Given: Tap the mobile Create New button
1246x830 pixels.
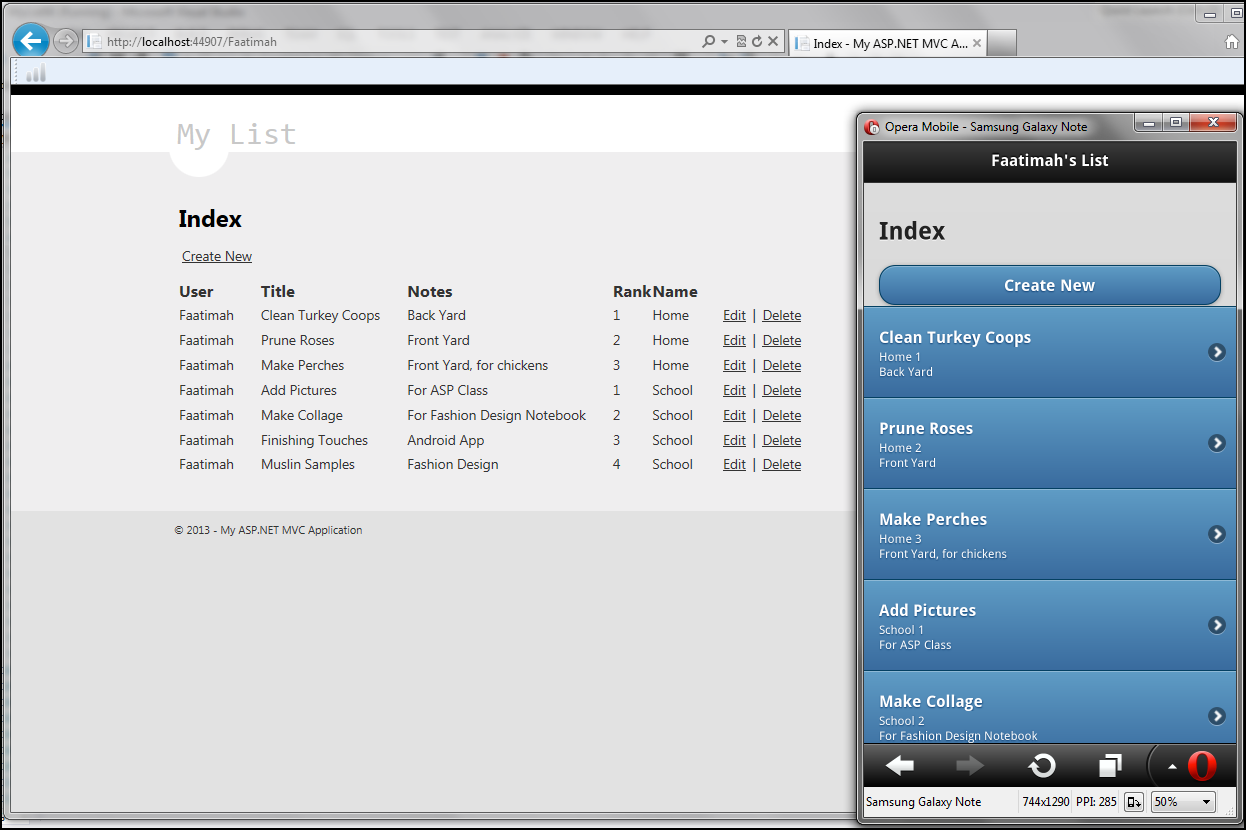Looking at the screenshot, I should [1049, 285].
